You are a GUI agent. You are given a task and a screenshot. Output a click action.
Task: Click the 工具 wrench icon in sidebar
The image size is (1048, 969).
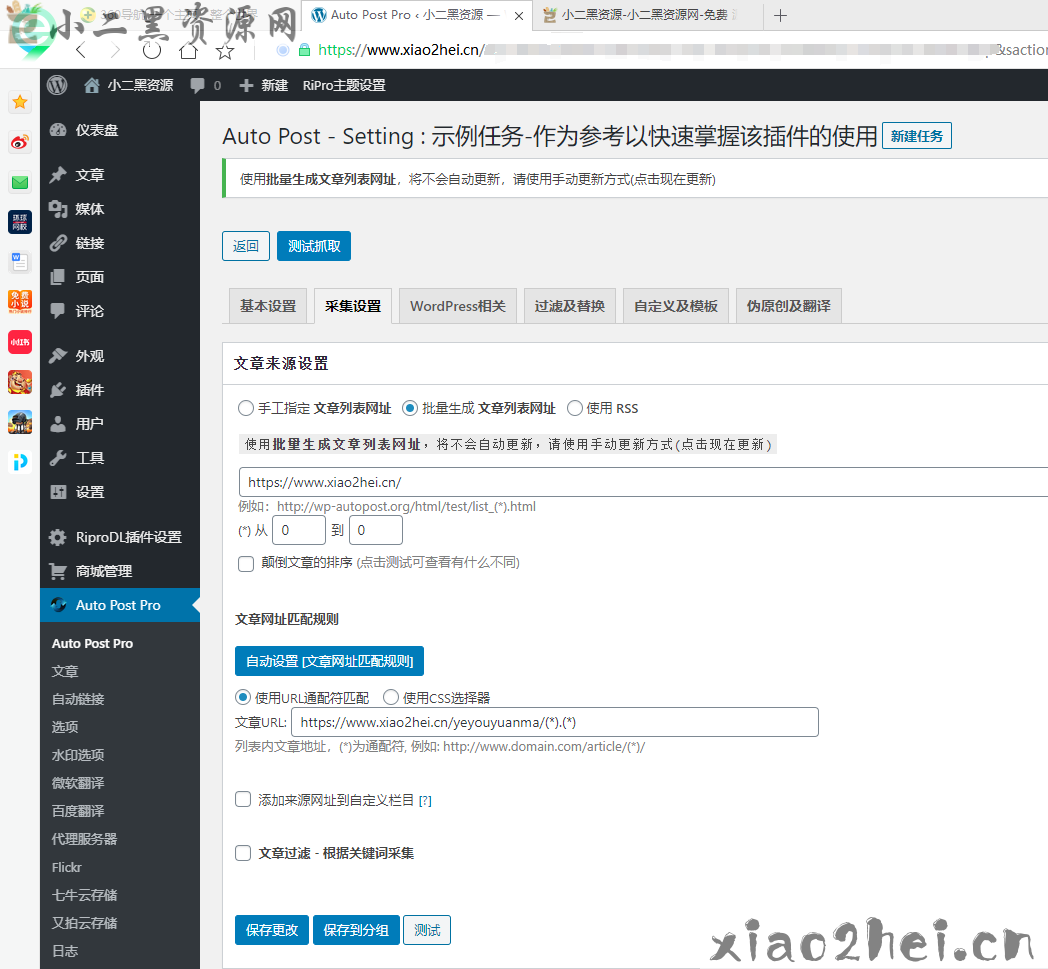(59, 458)
